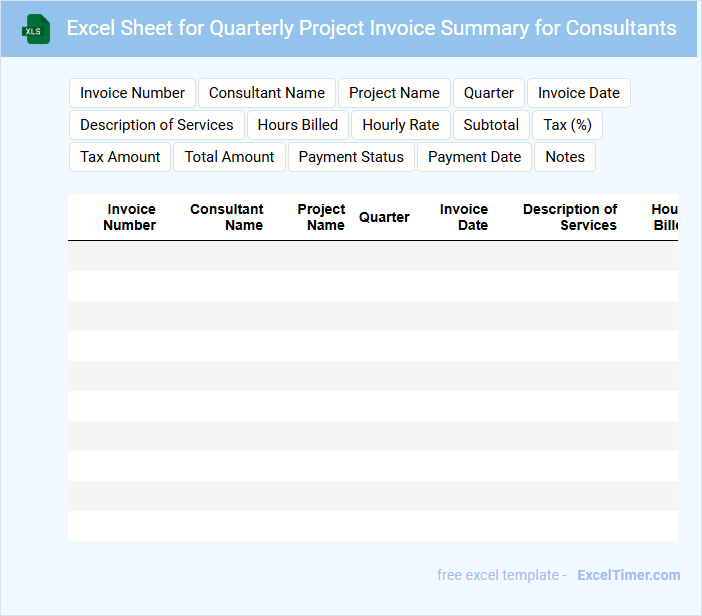
Task: Click the Hours Billed tag
Action: [297, 125]
